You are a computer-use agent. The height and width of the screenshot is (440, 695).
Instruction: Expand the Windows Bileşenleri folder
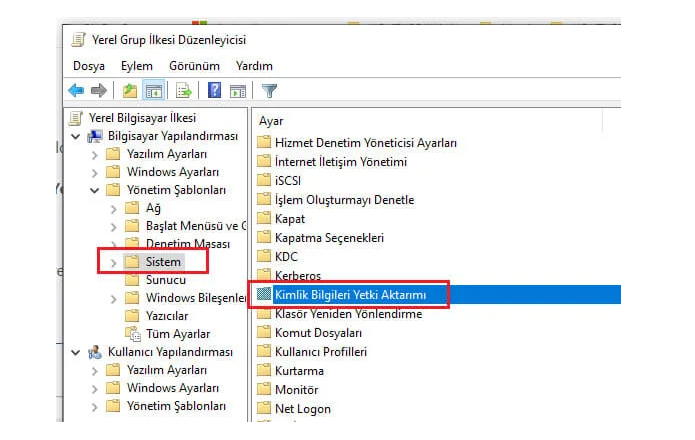click(113, 299)
